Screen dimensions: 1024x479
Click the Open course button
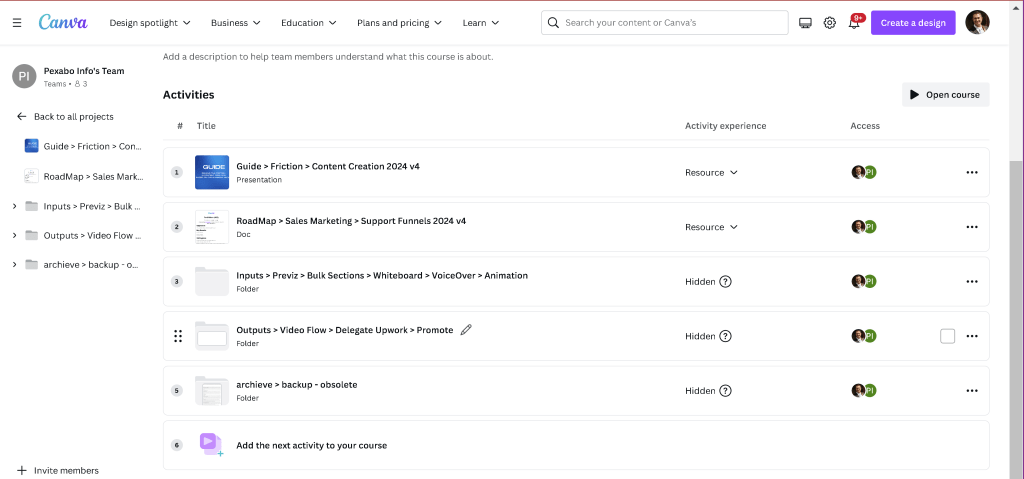946,95
